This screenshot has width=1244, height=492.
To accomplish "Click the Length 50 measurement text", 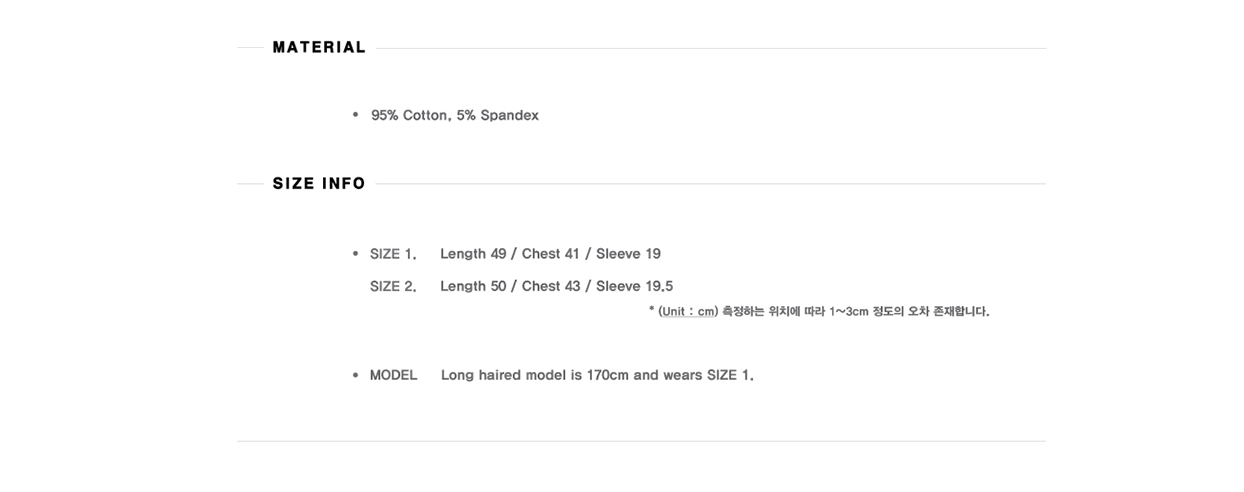I will (x=473, y=286).
